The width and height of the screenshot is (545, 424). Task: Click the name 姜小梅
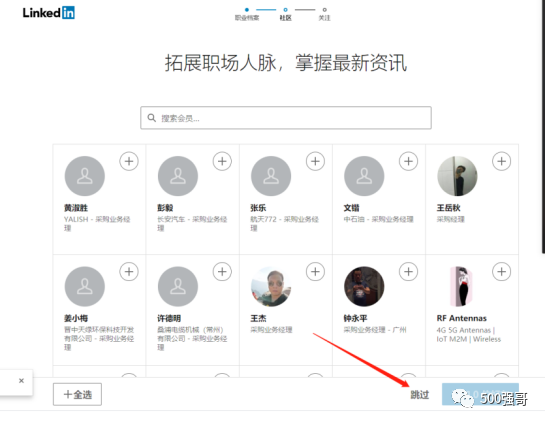click(76, 318)
